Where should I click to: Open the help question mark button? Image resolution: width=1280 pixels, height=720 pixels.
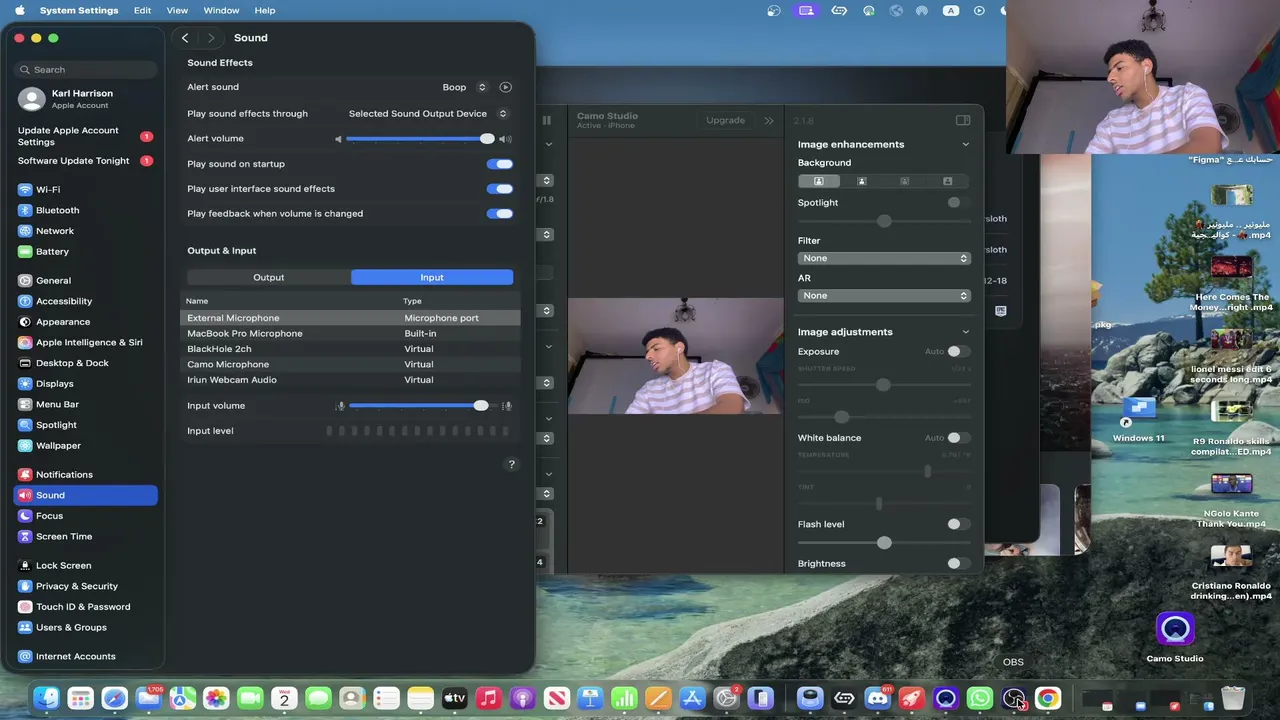(x=511, y=464)
